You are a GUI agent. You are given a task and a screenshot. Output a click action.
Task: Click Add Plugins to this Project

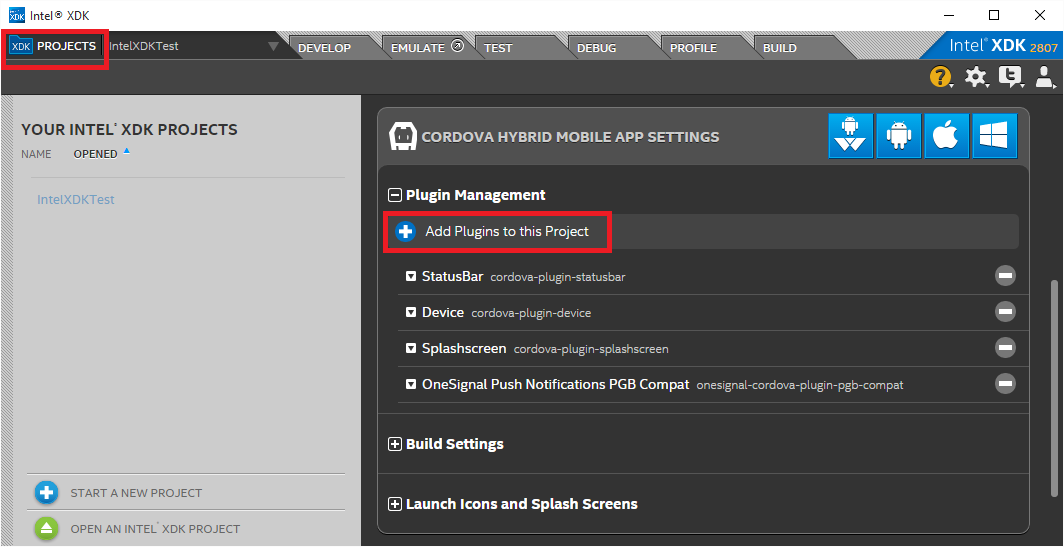coord(507,231)
